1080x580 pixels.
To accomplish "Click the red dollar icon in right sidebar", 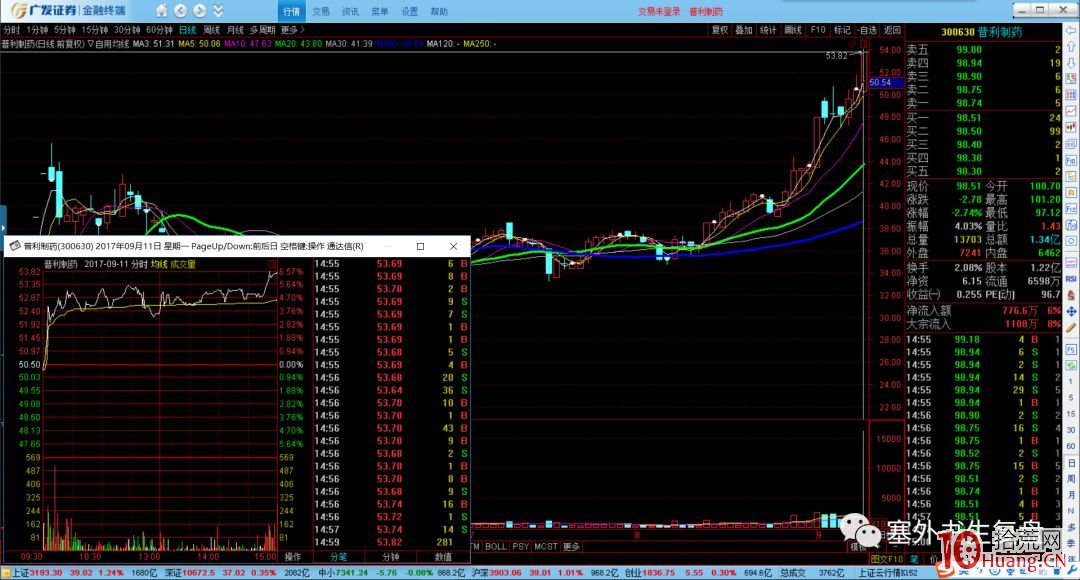I will (1071, 296).
